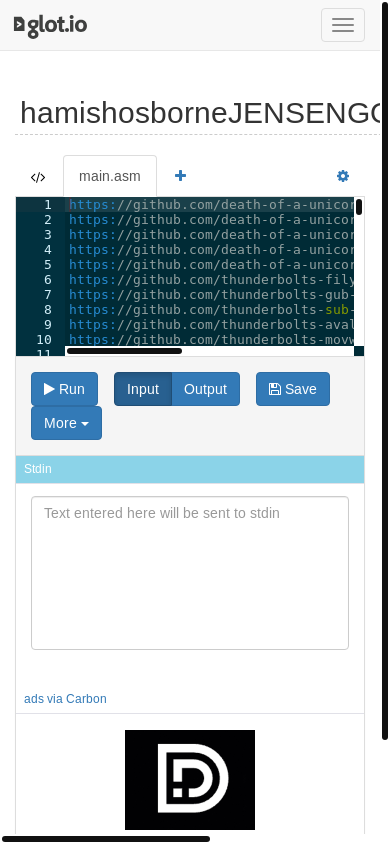The height and width of the screenshot is (844, 390).
Task: Select line 7 thunderbolts-gub URL
Action: (211, 295)
